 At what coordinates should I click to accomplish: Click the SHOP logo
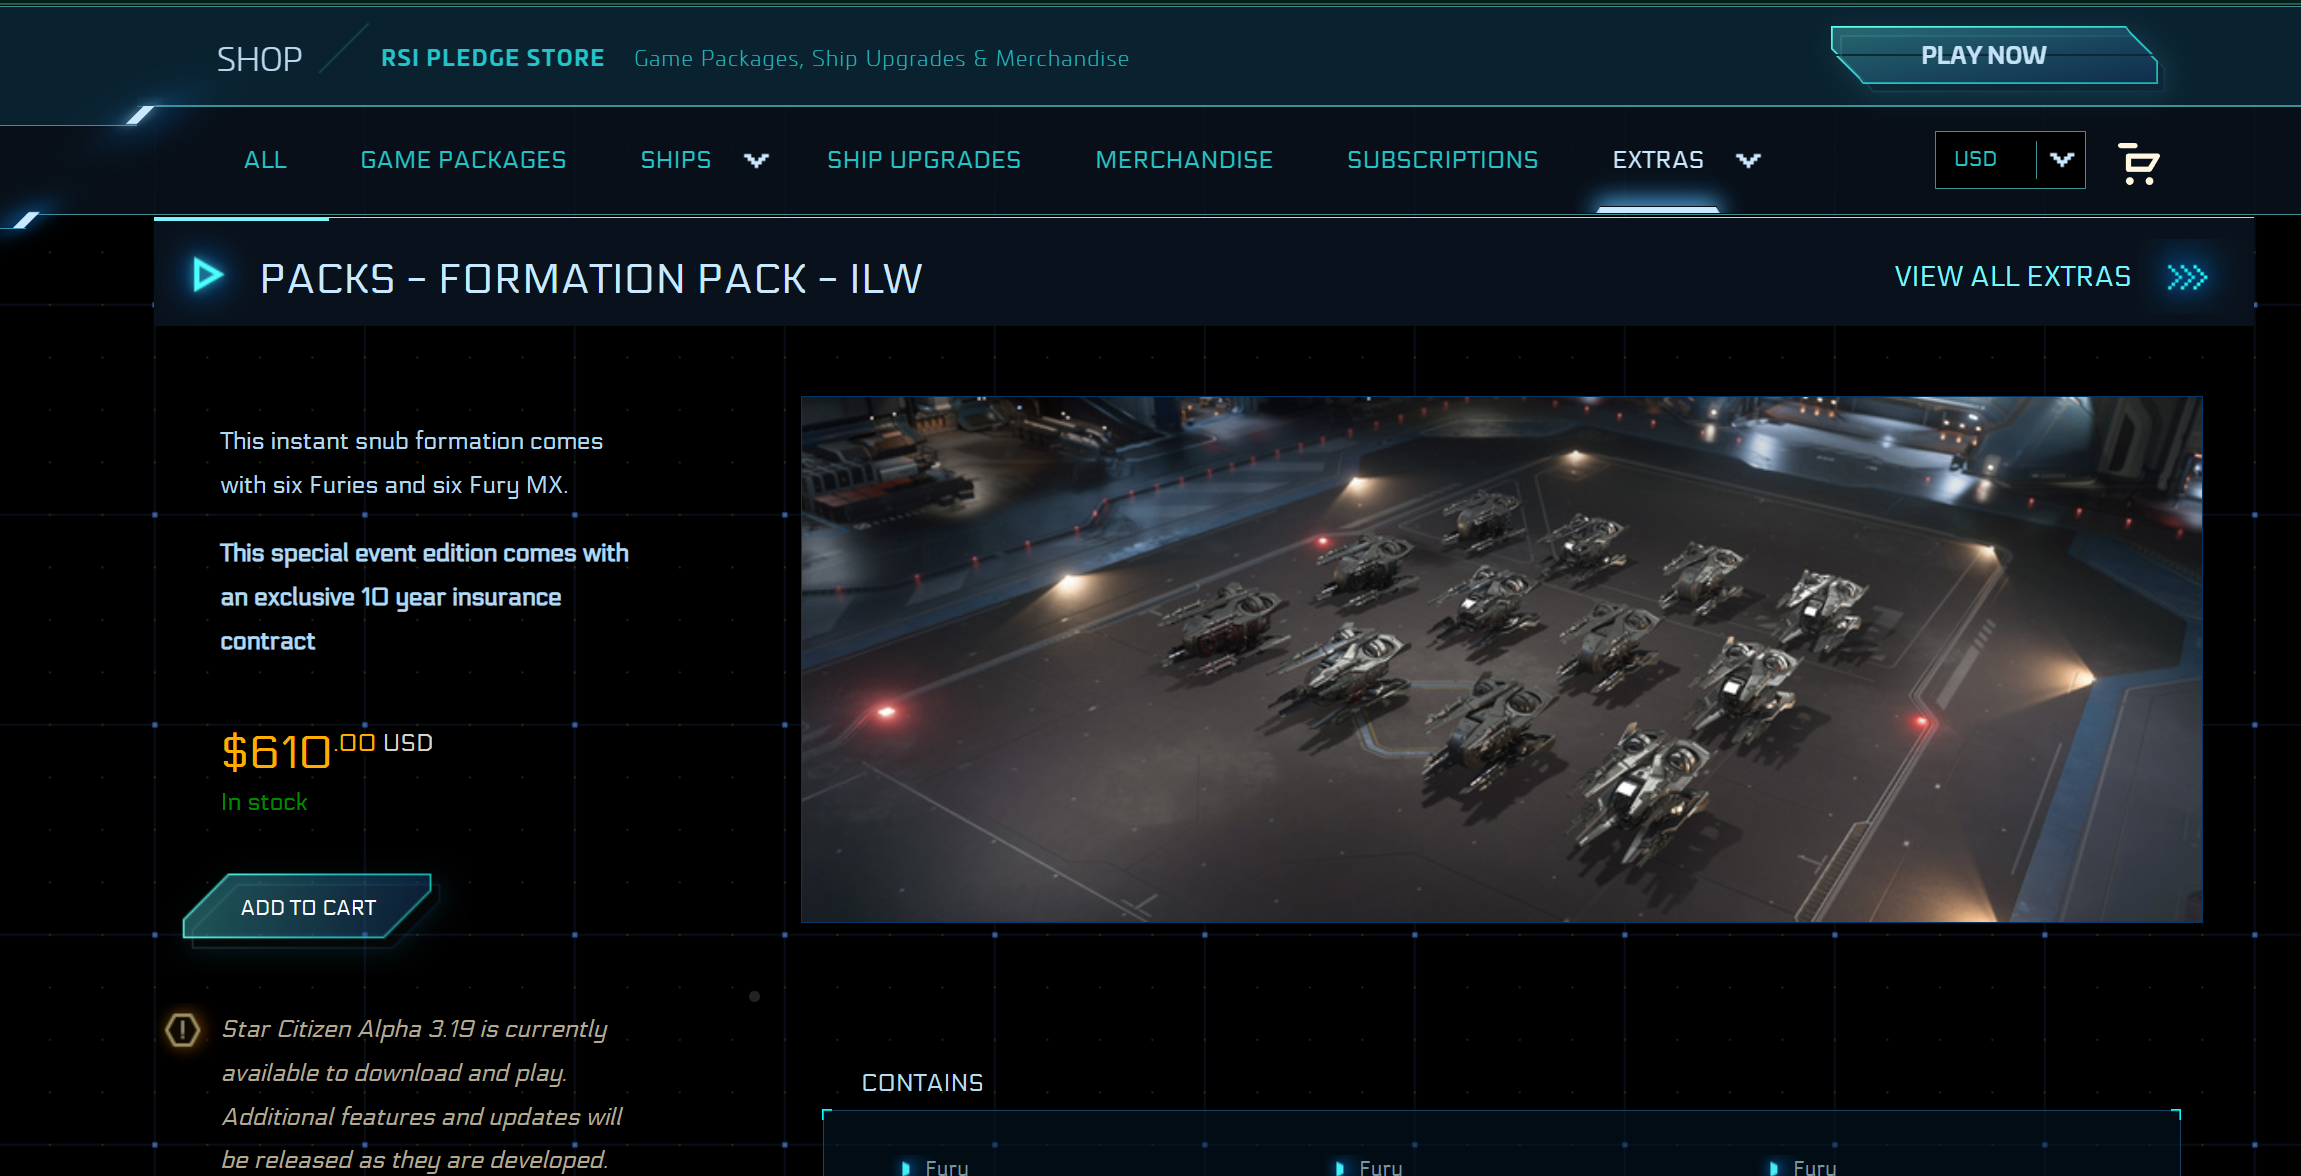click(x=258, y=57)
